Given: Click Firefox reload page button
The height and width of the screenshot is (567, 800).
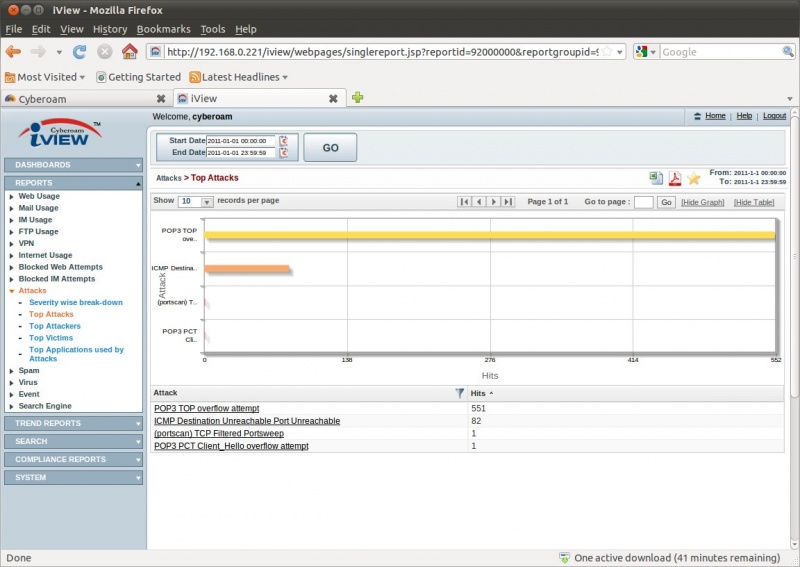Looking at the screenshot, I should click(x=79, y=51).
